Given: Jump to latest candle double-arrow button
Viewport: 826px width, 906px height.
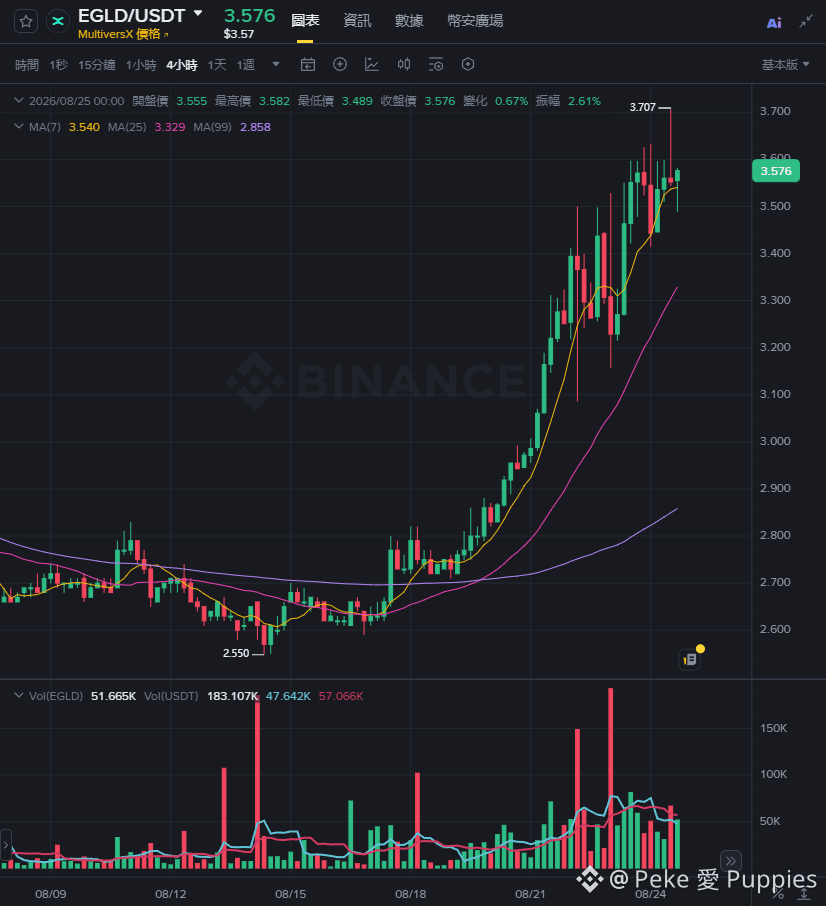Looking at the screenshot, I should coord(731,861).
